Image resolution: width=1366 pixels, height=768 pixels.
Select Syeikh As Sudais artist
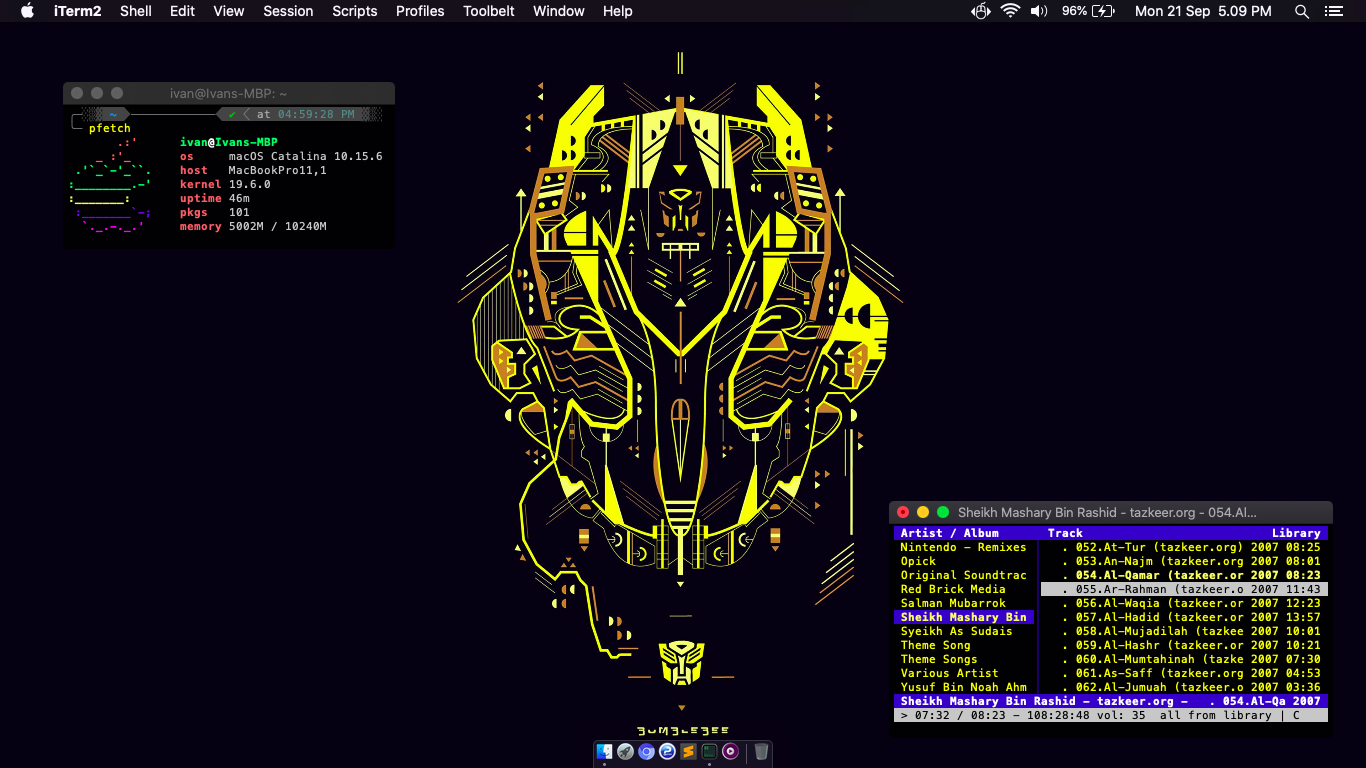tap(956, 631)
